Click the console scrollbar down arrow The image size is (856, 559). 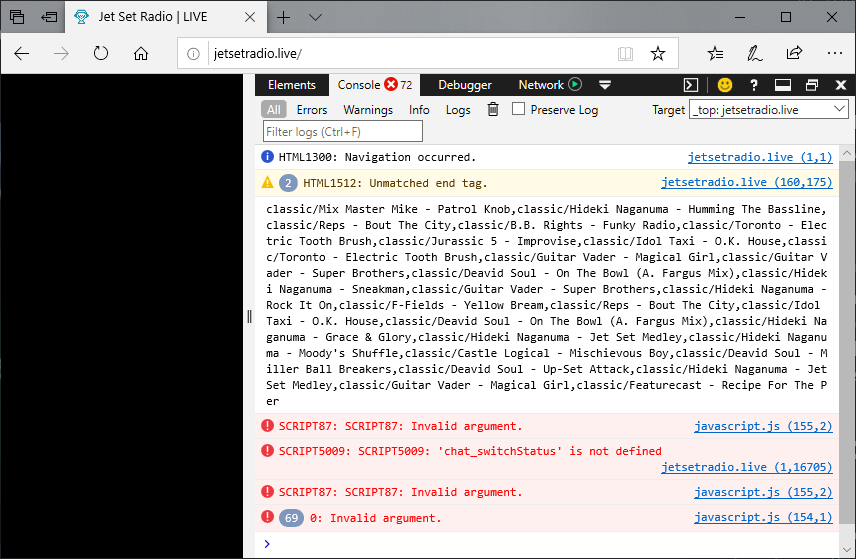pos(847,549)
